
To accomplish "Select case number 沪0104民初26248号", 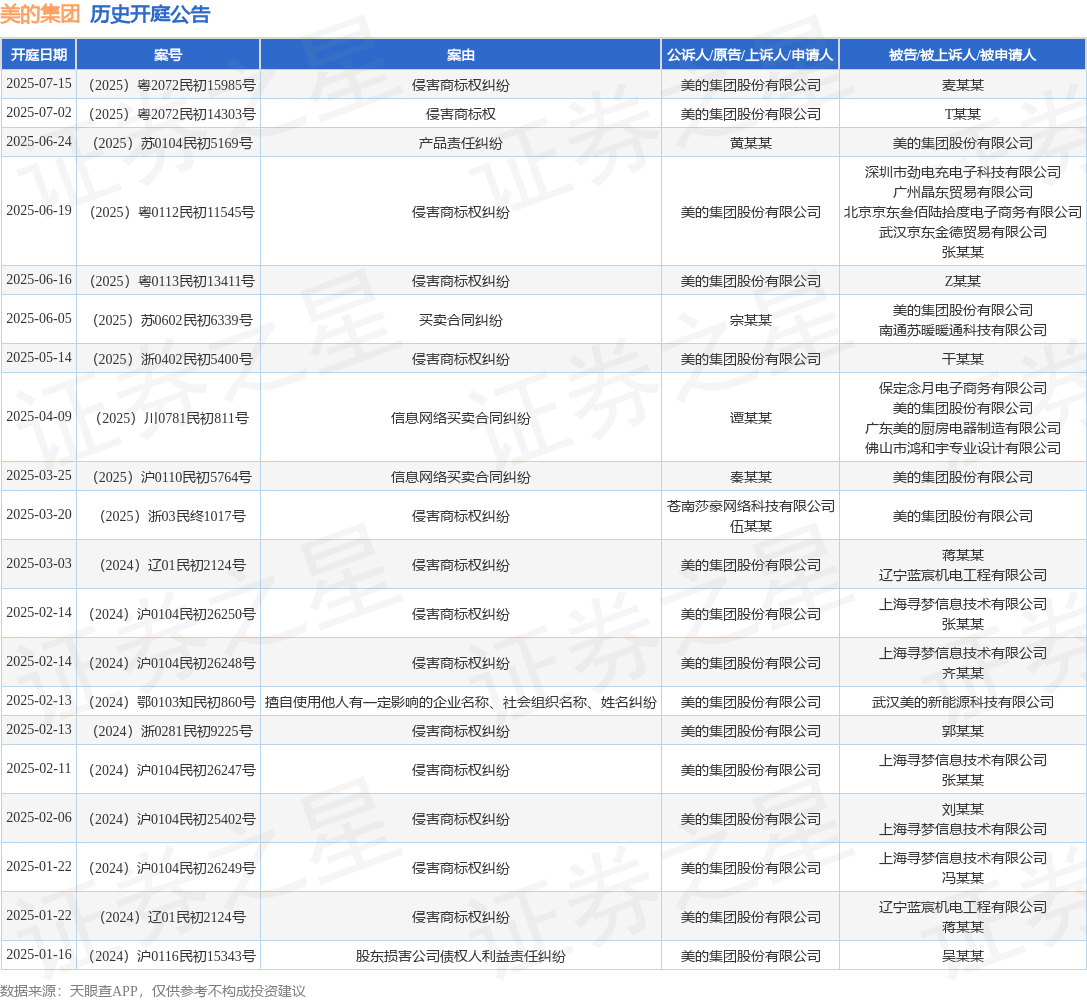I will 172,663.
